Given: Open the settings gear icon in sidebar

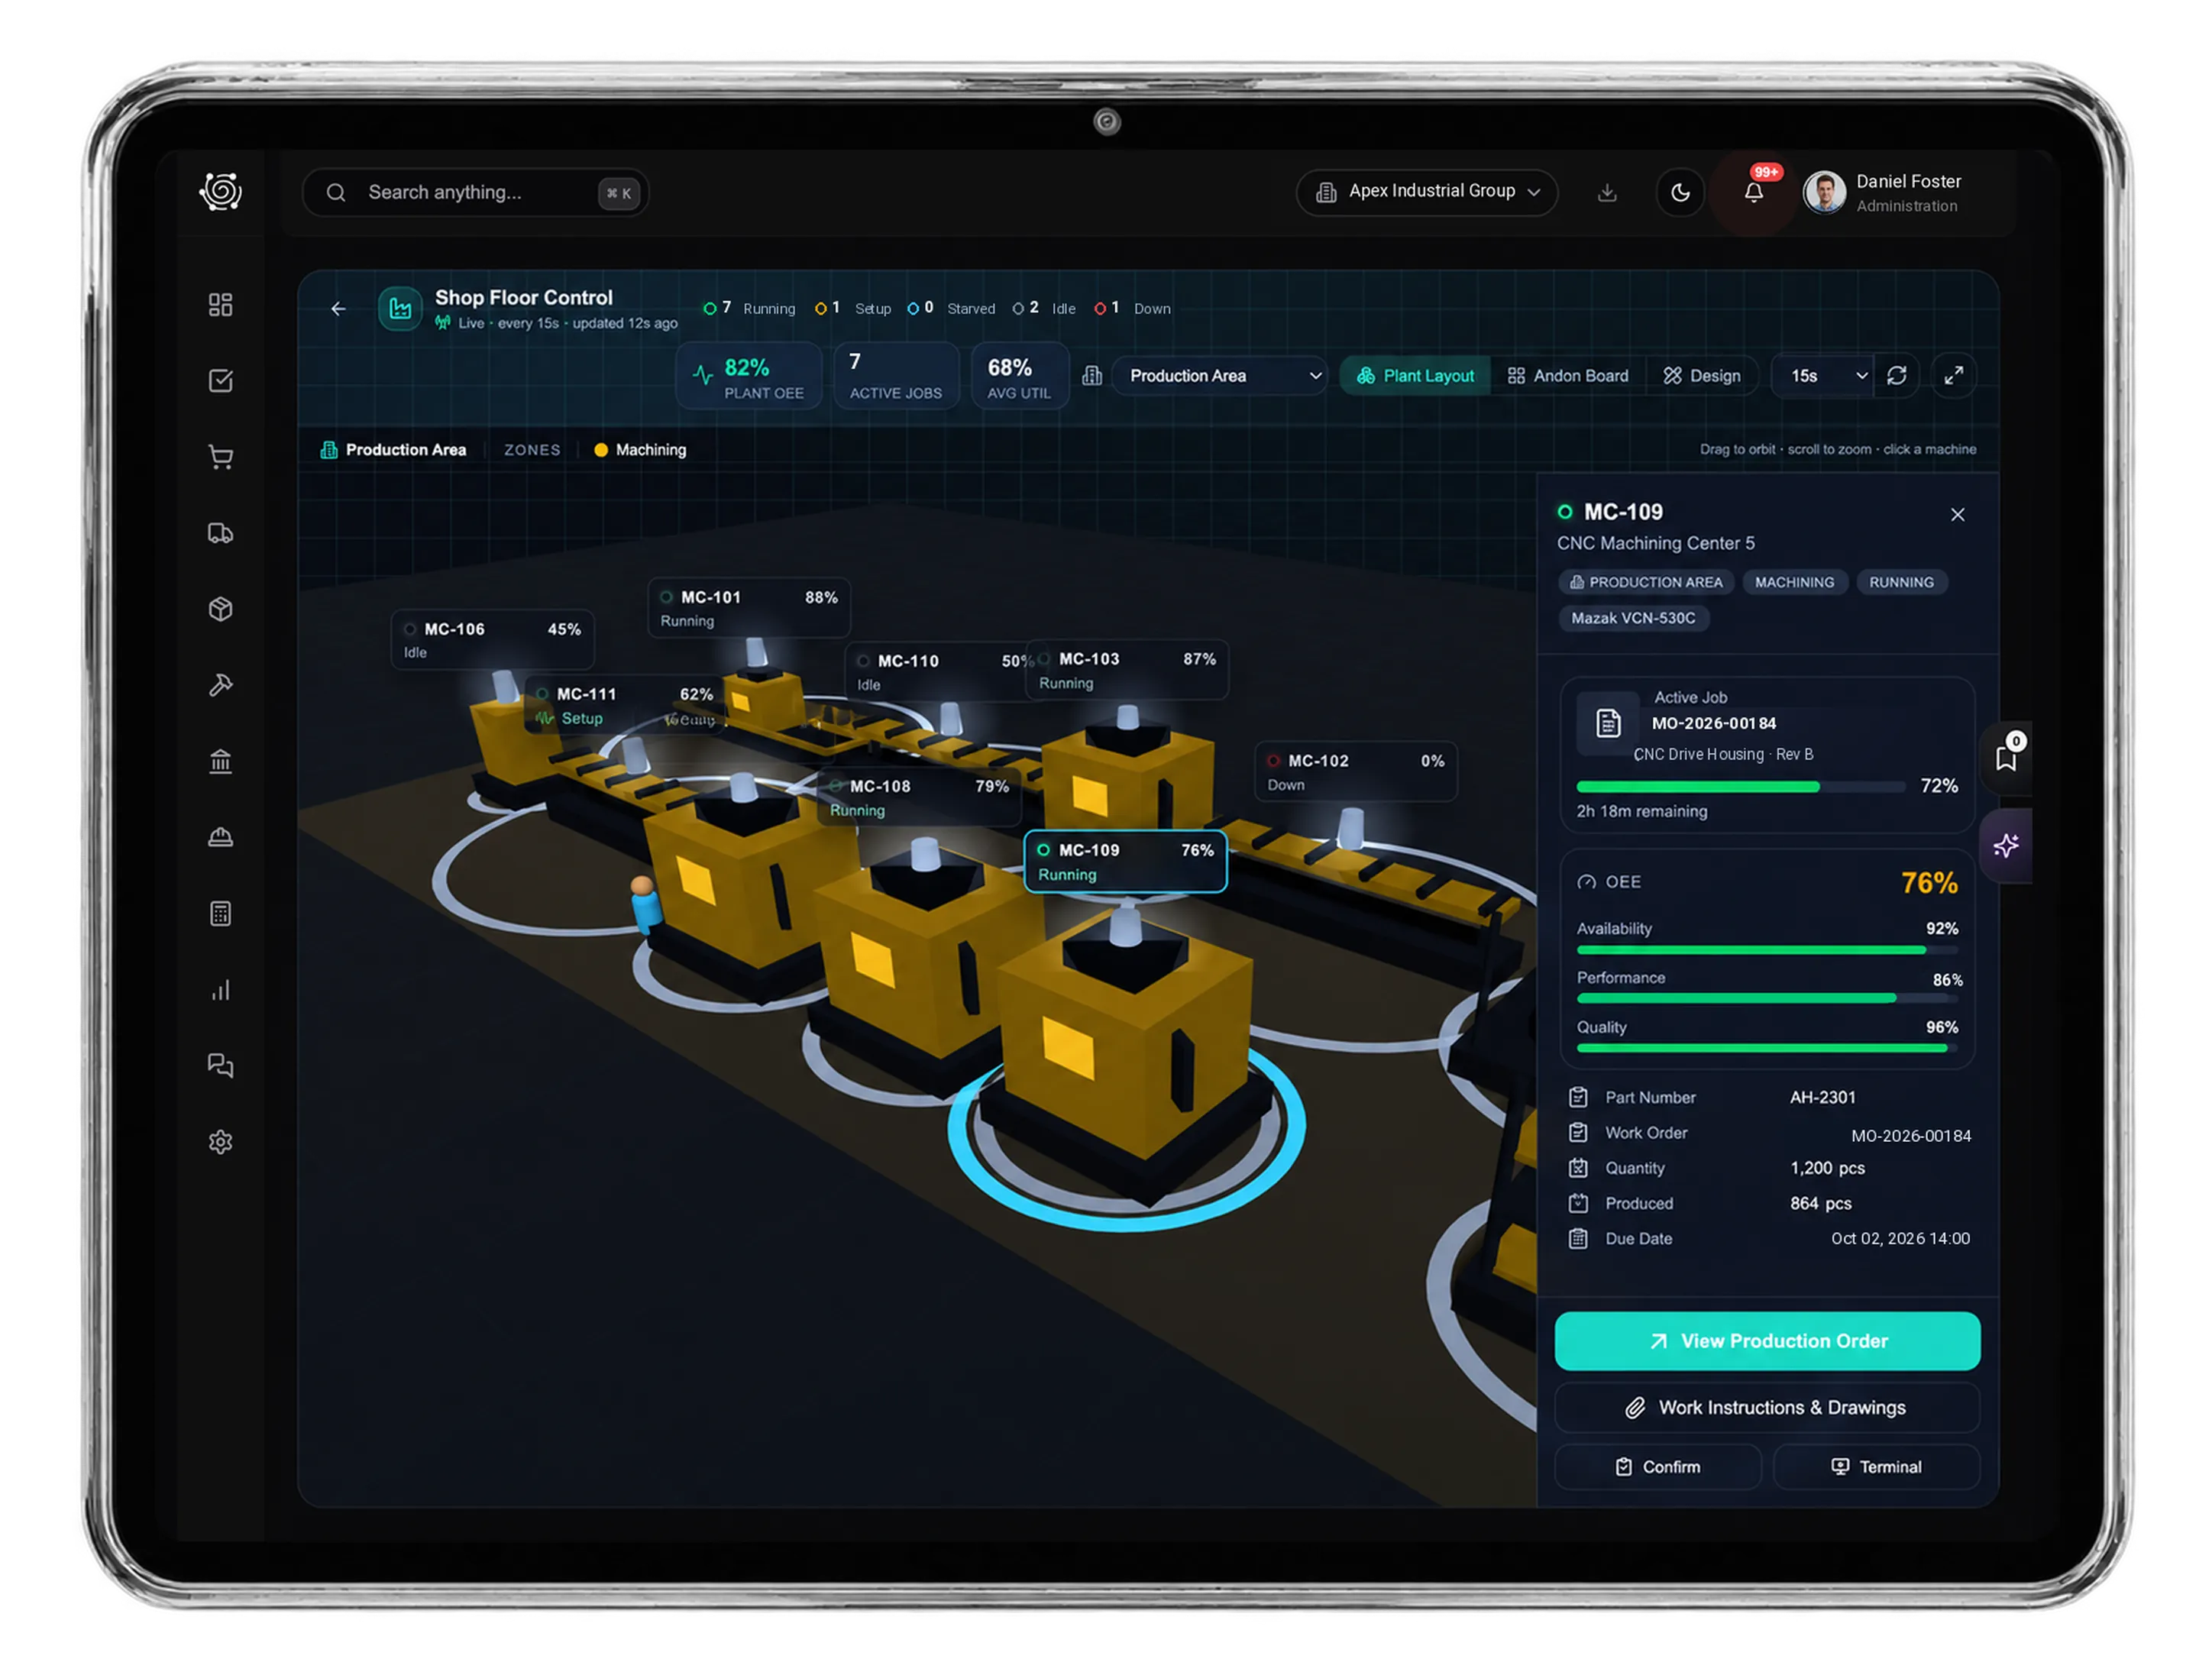Looking at the screenshot, I should pyautogui.click(x=220, y=1142).
